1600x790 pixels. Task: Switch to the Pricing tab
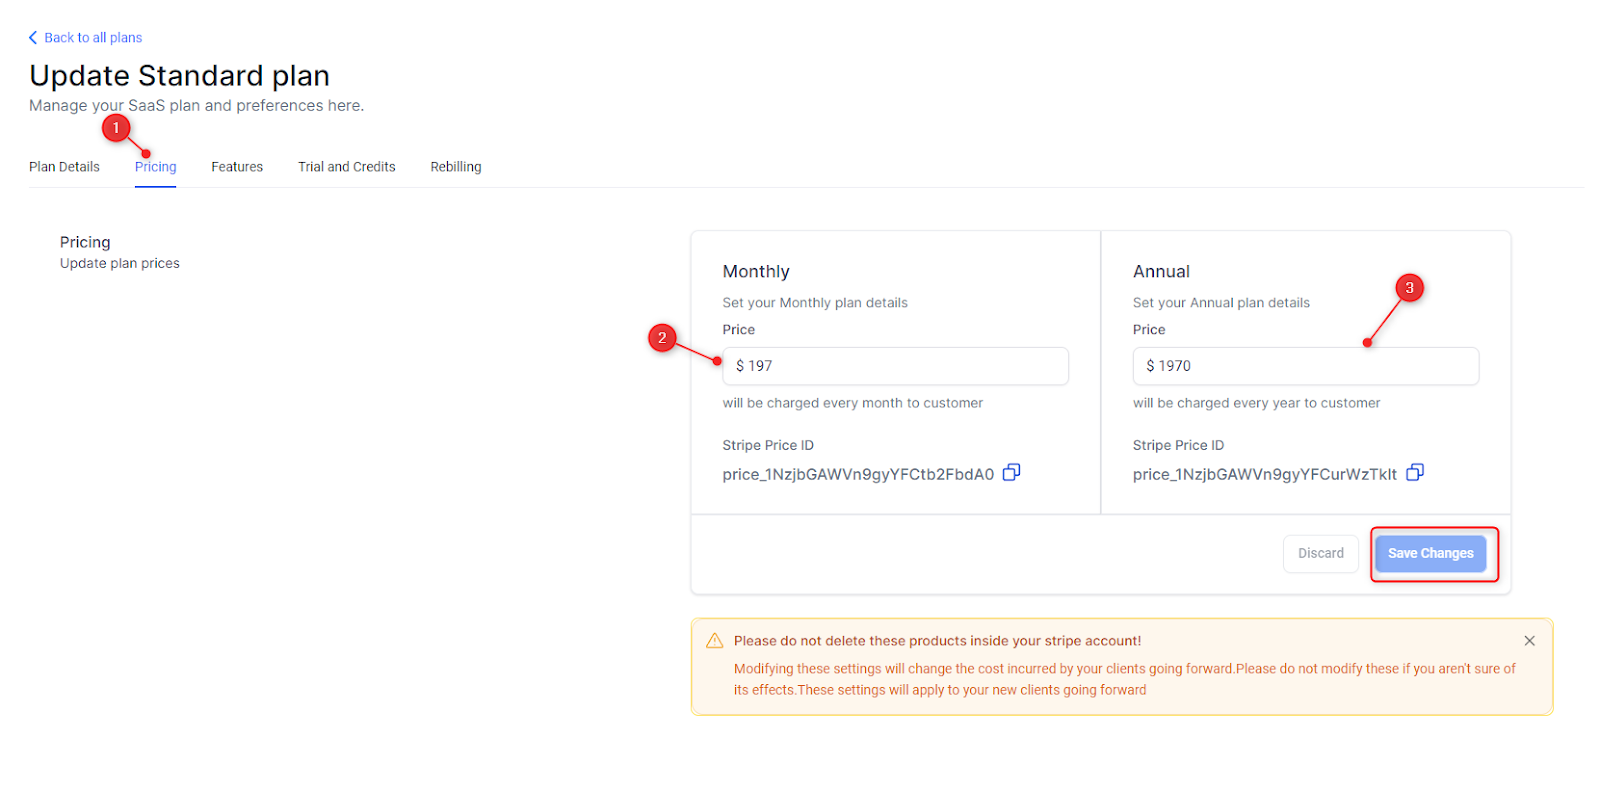click(x=155, y=167)
